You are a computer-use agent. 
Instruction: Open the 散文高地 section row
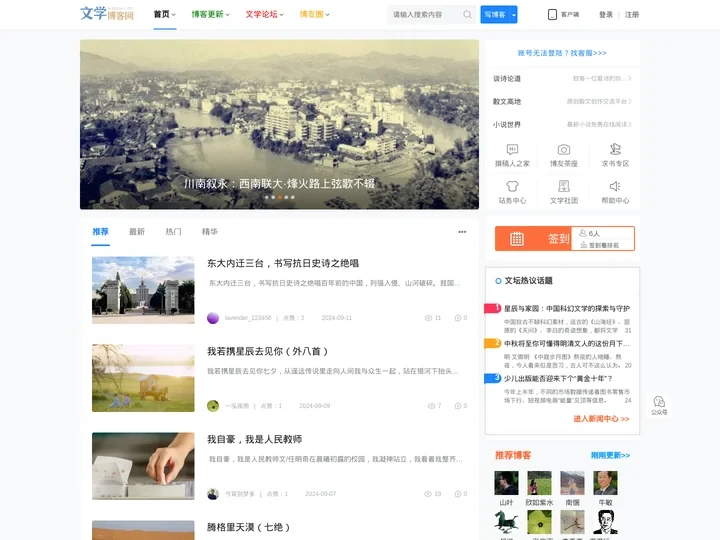click(562, 101)
